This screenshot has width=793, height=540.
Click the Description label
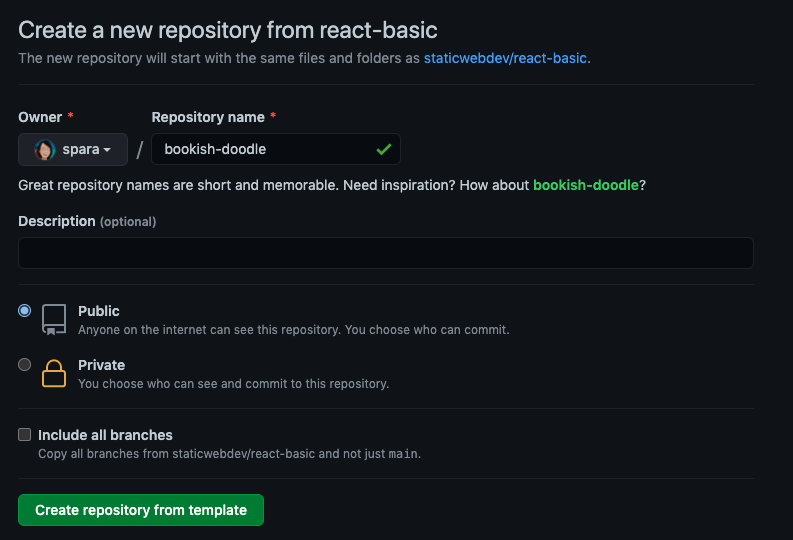point(57,221)
